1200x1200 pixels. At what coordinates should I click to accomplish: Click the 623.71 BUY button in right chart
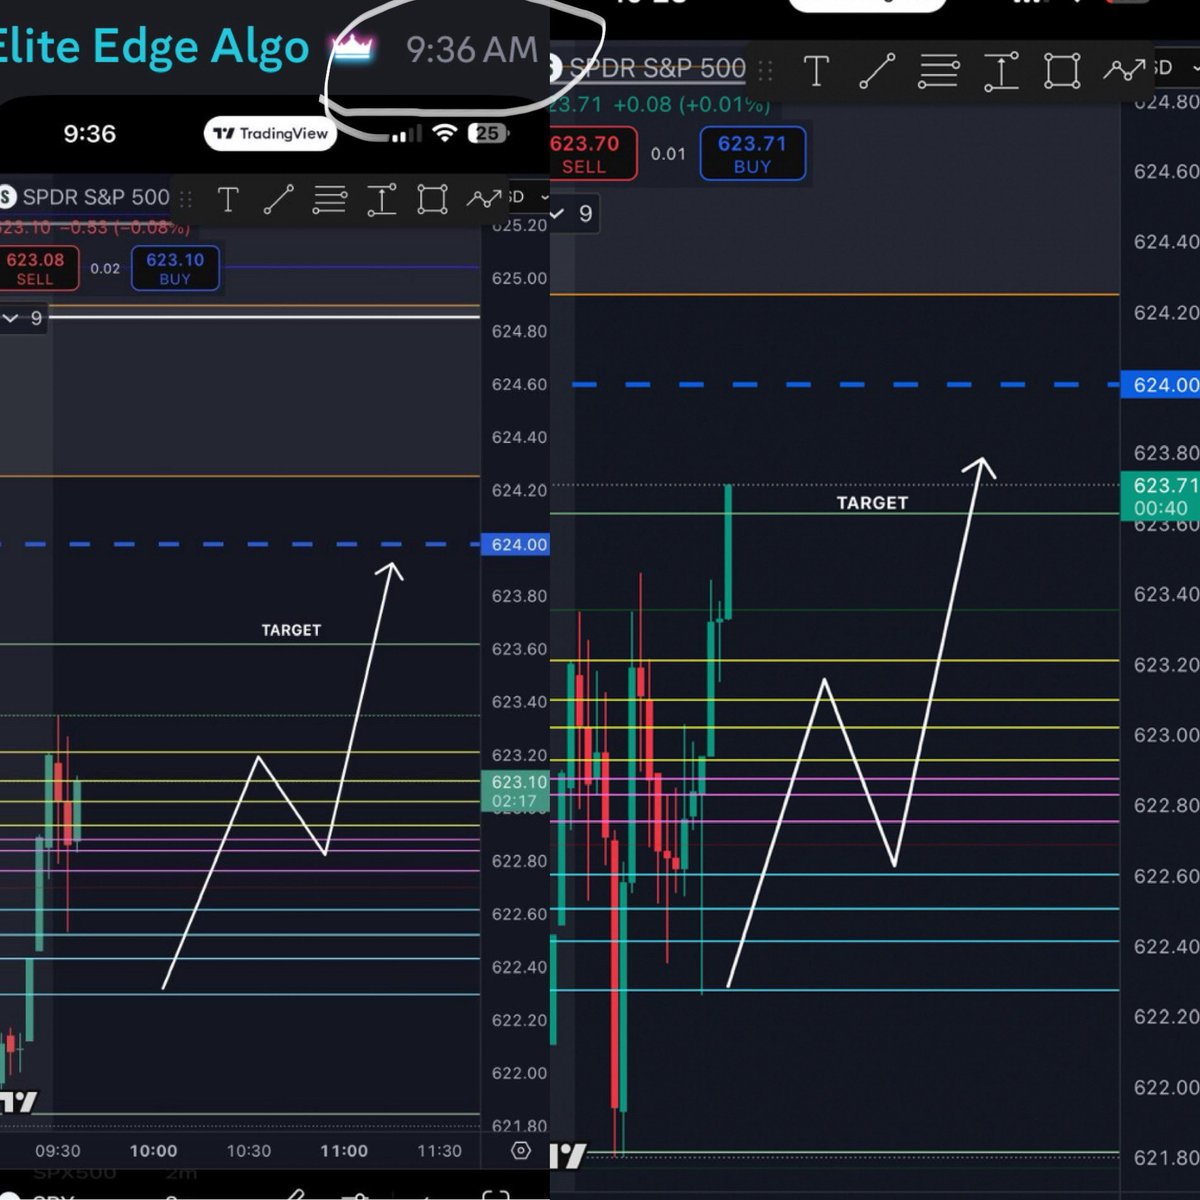tap(752, 154)
